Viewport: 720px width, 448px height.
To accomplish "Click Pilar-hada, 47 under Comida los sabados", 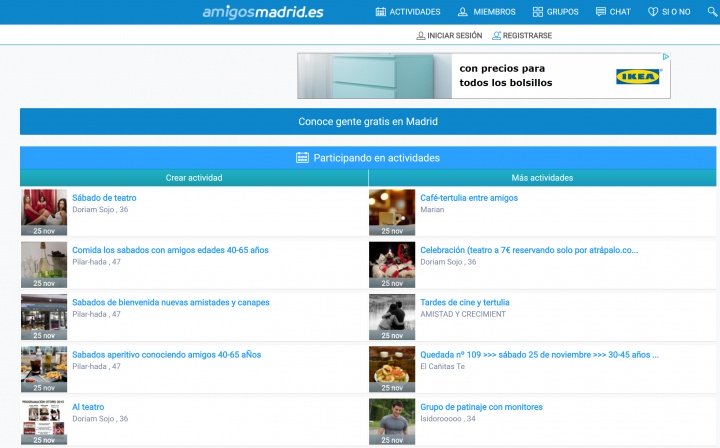I will (x=96, y=262).
